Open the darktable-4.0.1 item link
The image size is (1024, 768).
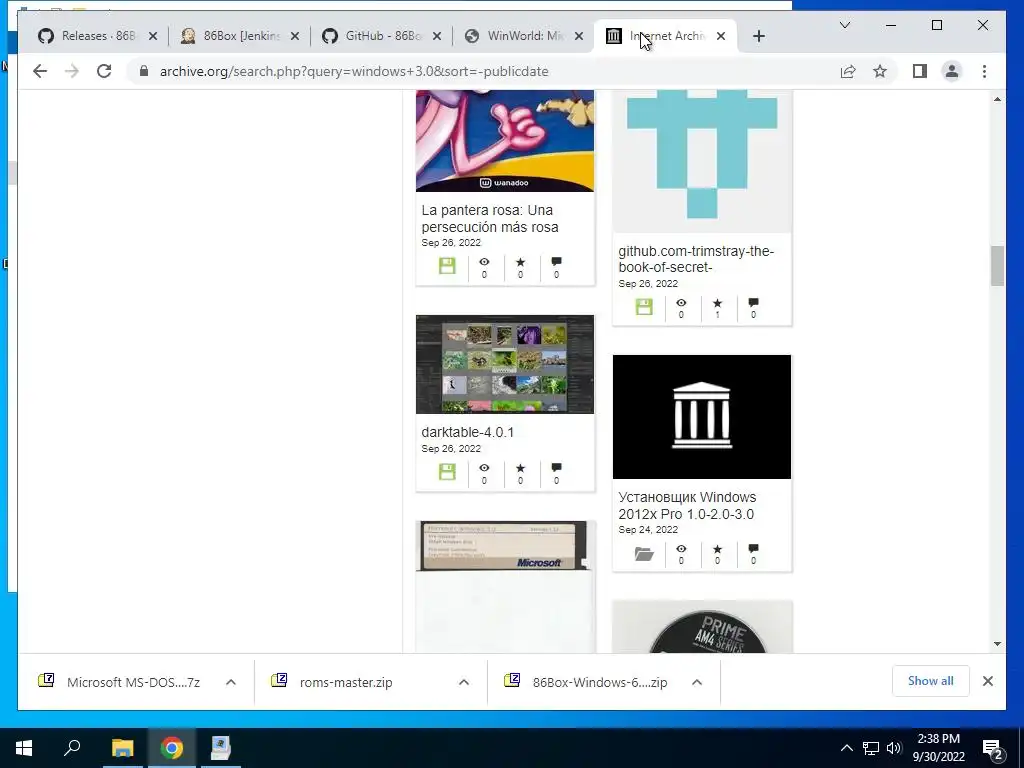coord(468,432)
